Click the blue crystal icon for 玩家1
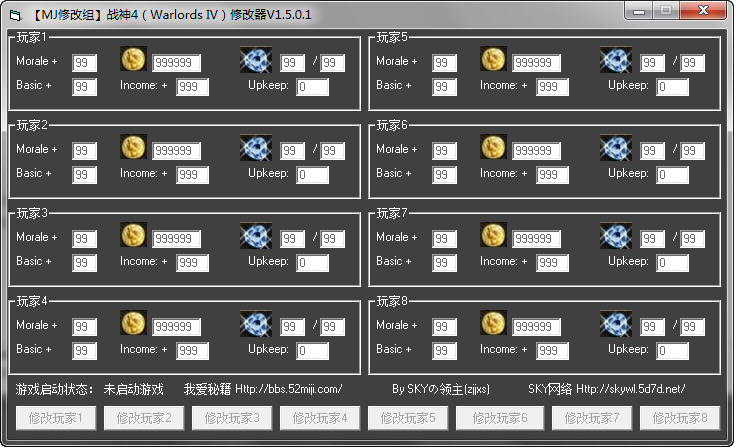This screenshot has width=734, height=447. click(256, 60)
